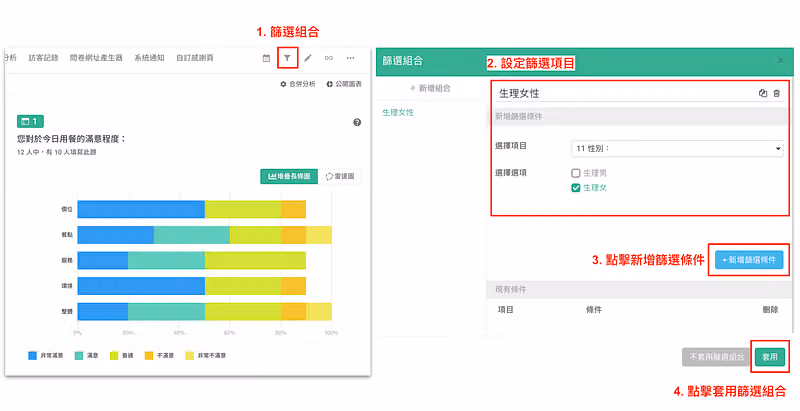Expand the 11 性別 item dropdown
Image resolution: width=800 pixels, height=411 pixels.
point(677,148)
